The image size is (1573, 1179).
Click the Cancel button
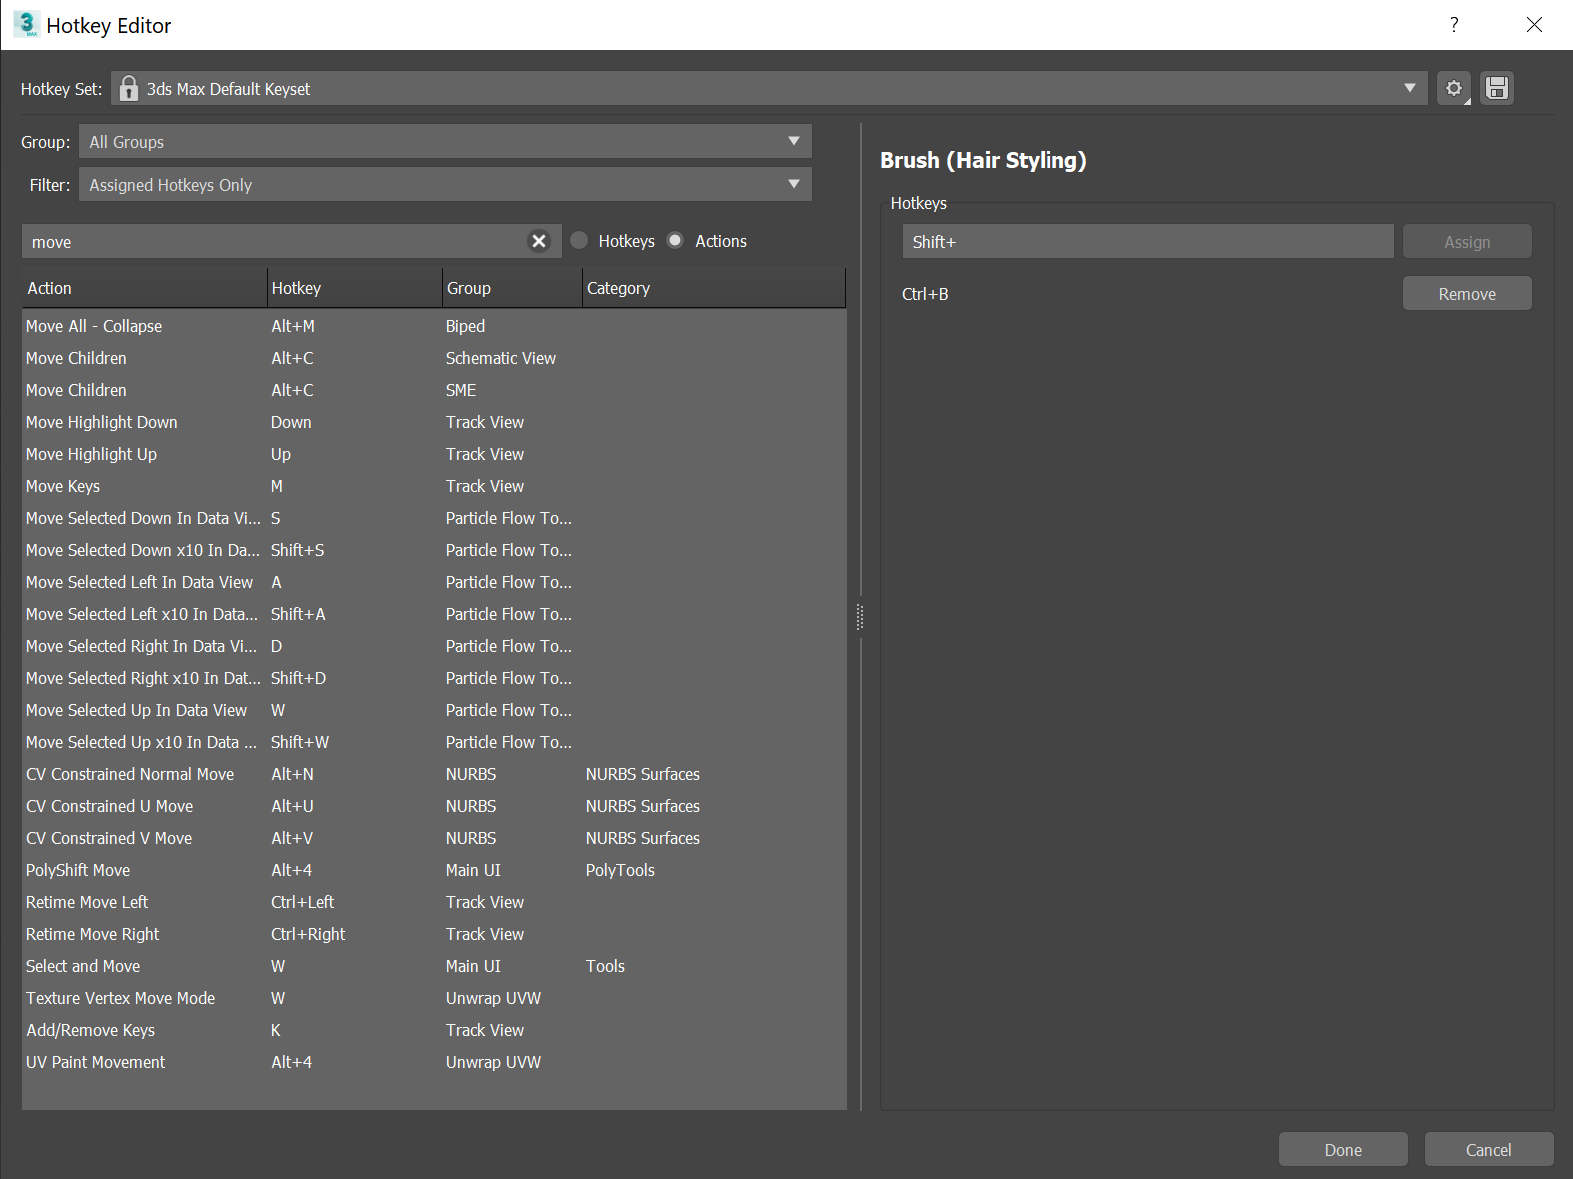click(1489, 1149)
